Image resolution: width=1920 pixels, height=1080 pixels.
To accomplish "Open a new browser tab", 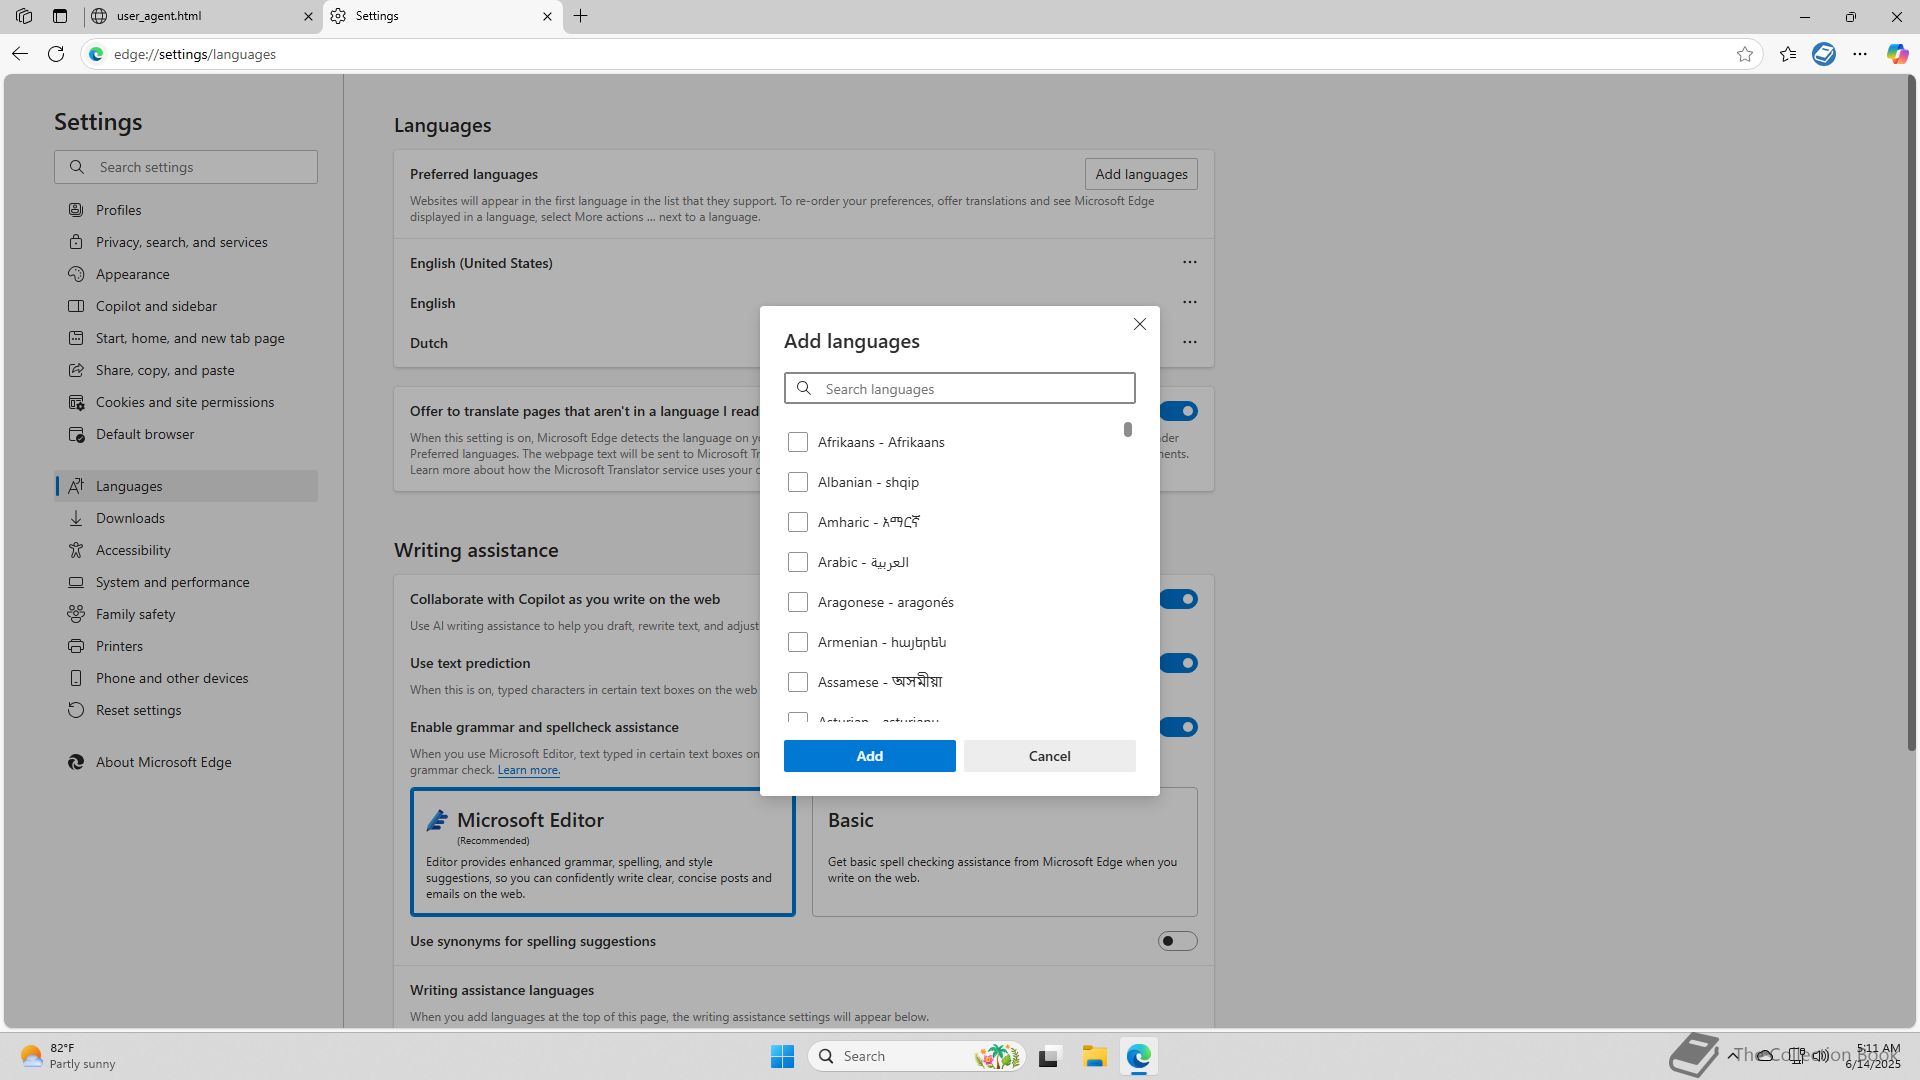I will (x=580, y=16).
